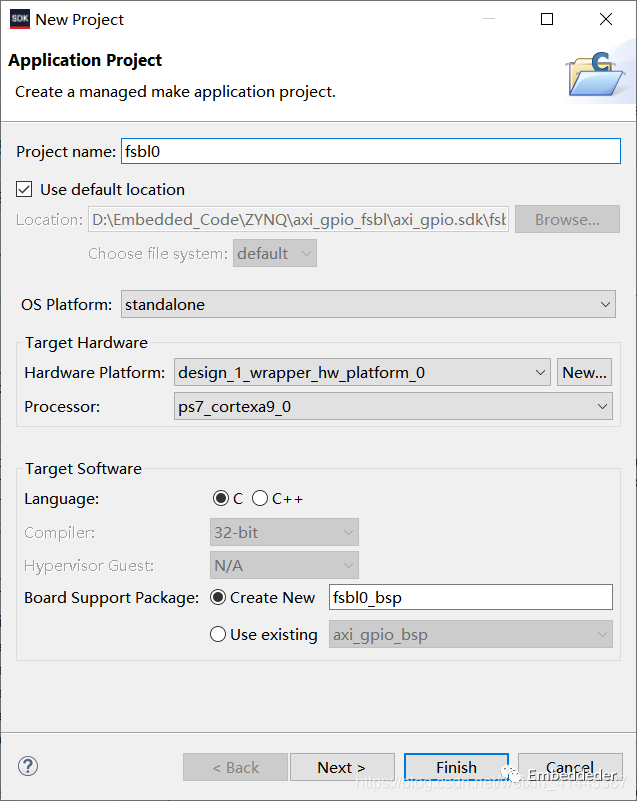Open the OS Platform dropdown
Screen dimensions: 637x801
[x=368, y=304]
